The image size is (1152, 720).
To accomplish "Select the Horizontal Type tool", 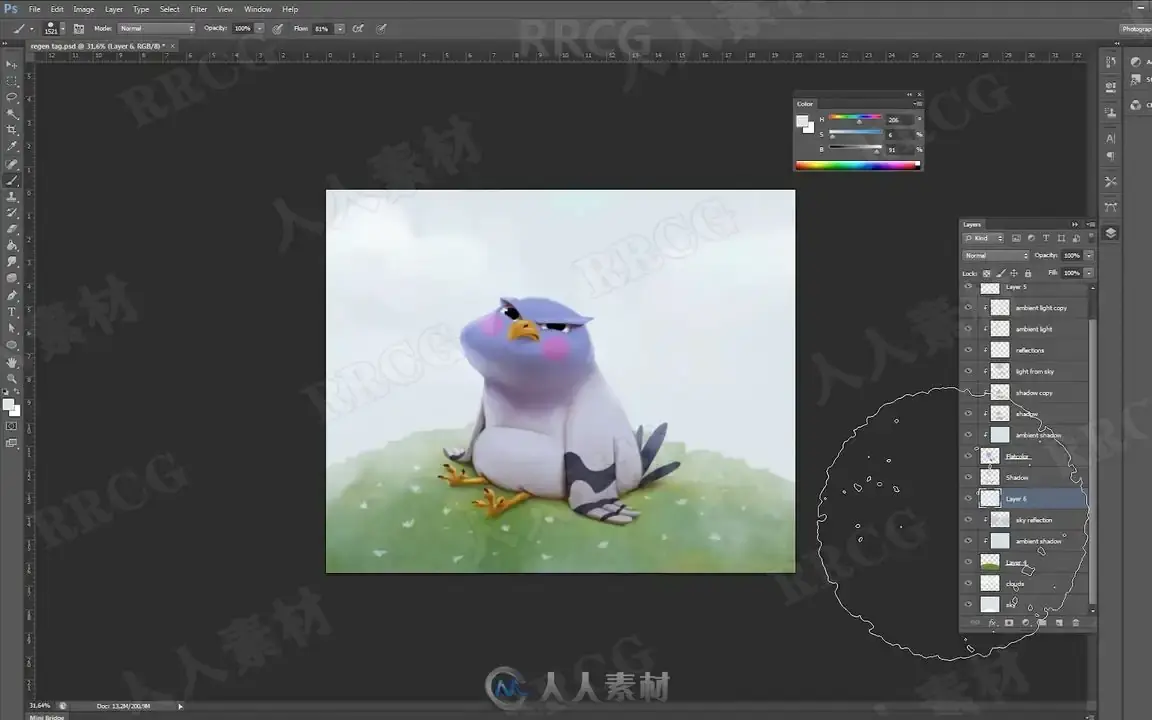I will pyautogui.click(x=12, y=312).
